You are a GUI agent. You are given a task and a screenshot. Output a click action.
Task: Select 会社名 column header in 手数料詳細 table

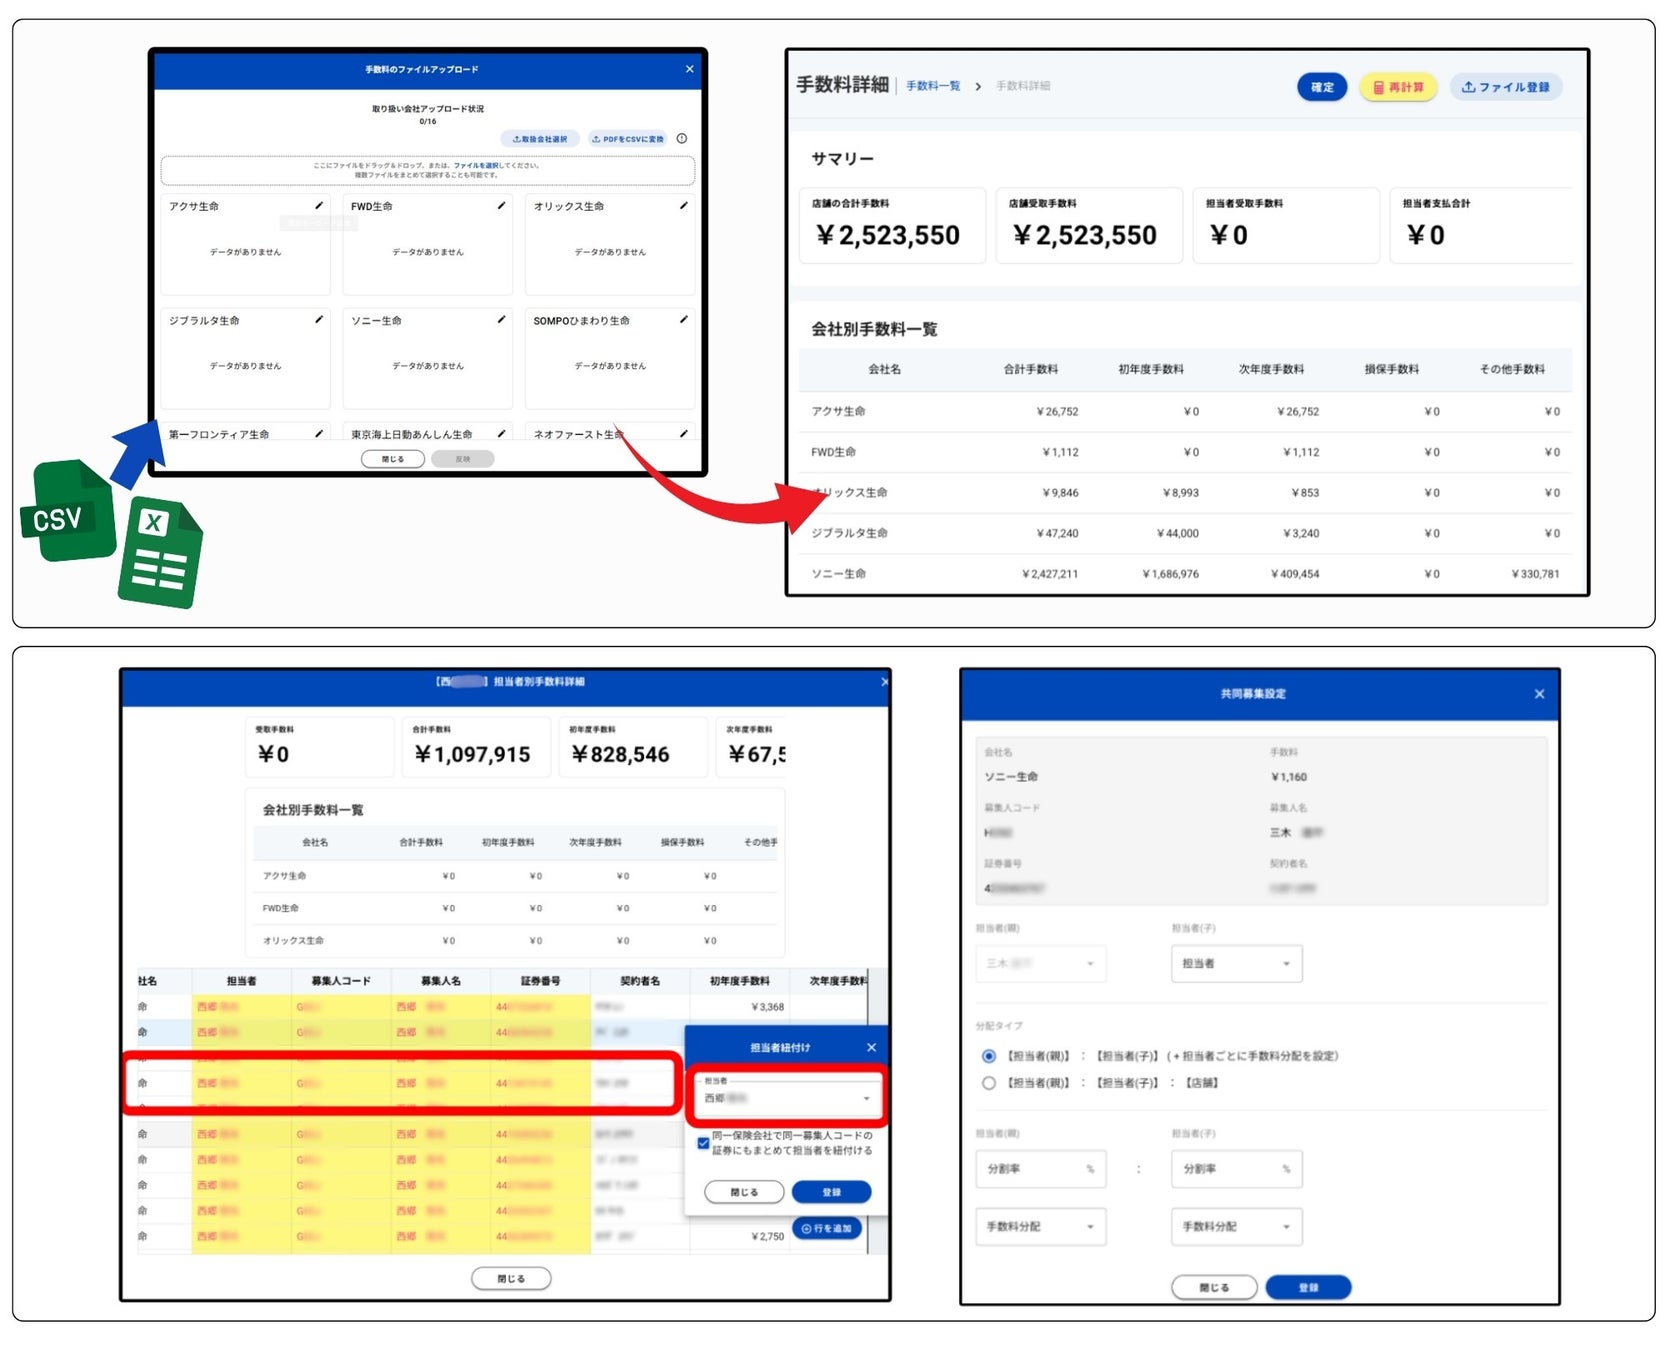pos(884,369)
